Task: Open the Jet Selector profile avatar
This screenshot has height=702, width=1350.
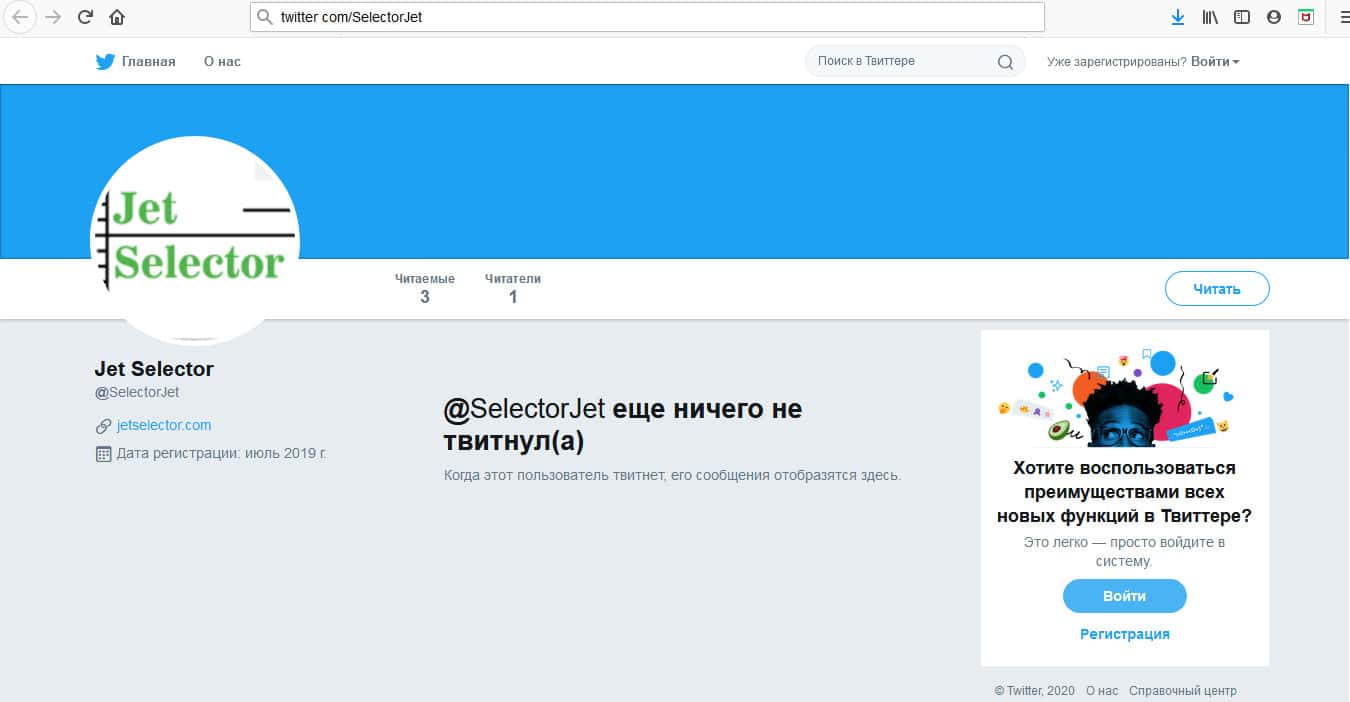Action: 195,240
